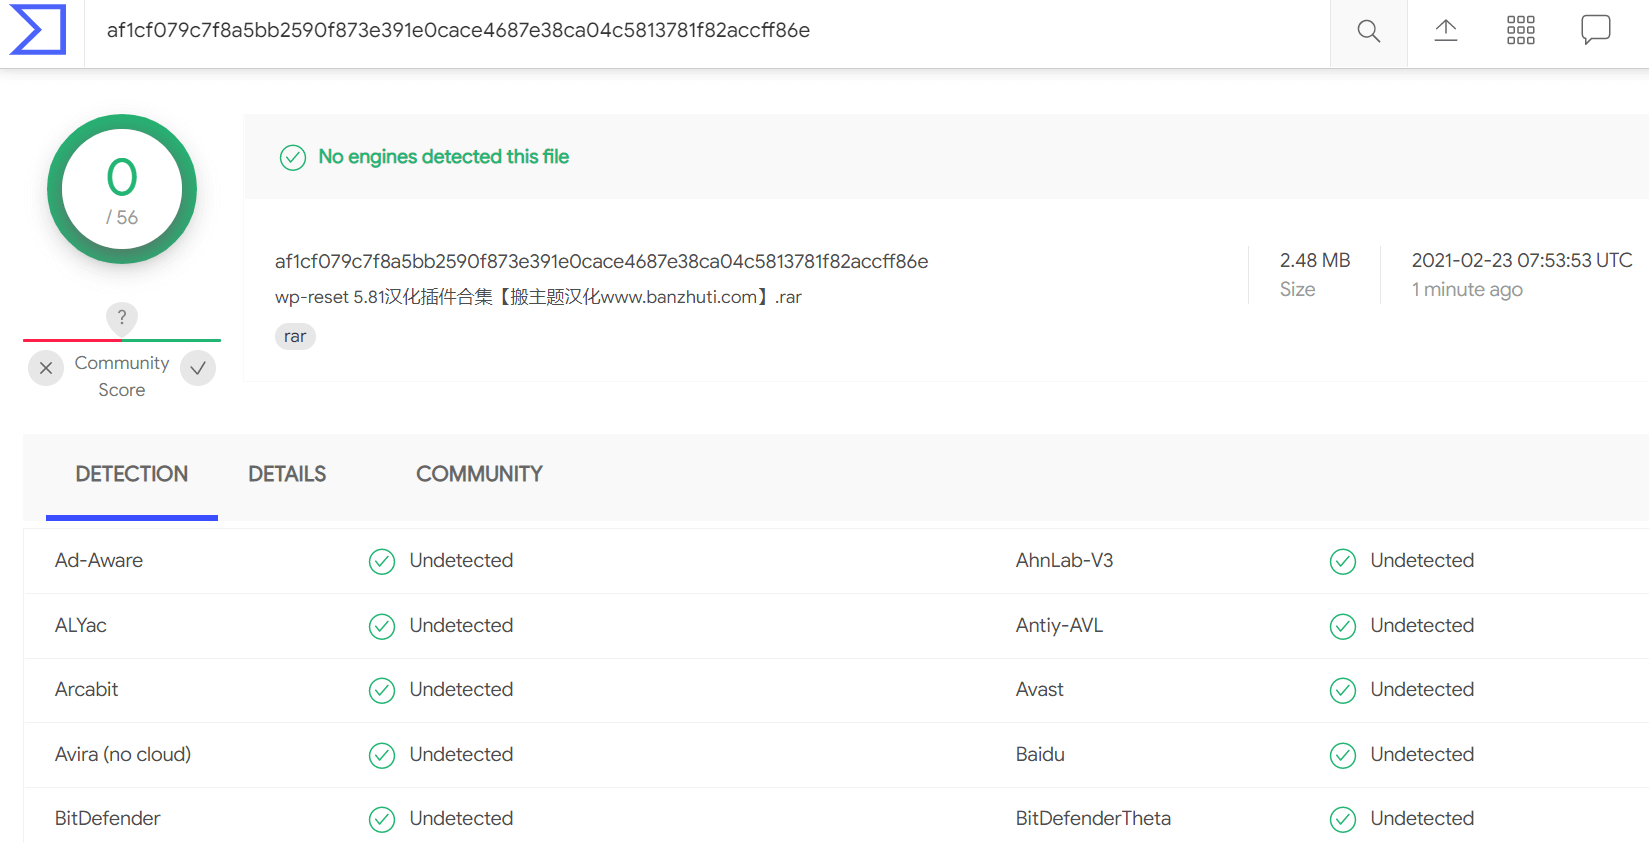This screenshot has height=843, width=1649.
Task: Vote harmless with the checkmark button
Action: (x=198, y=368)
